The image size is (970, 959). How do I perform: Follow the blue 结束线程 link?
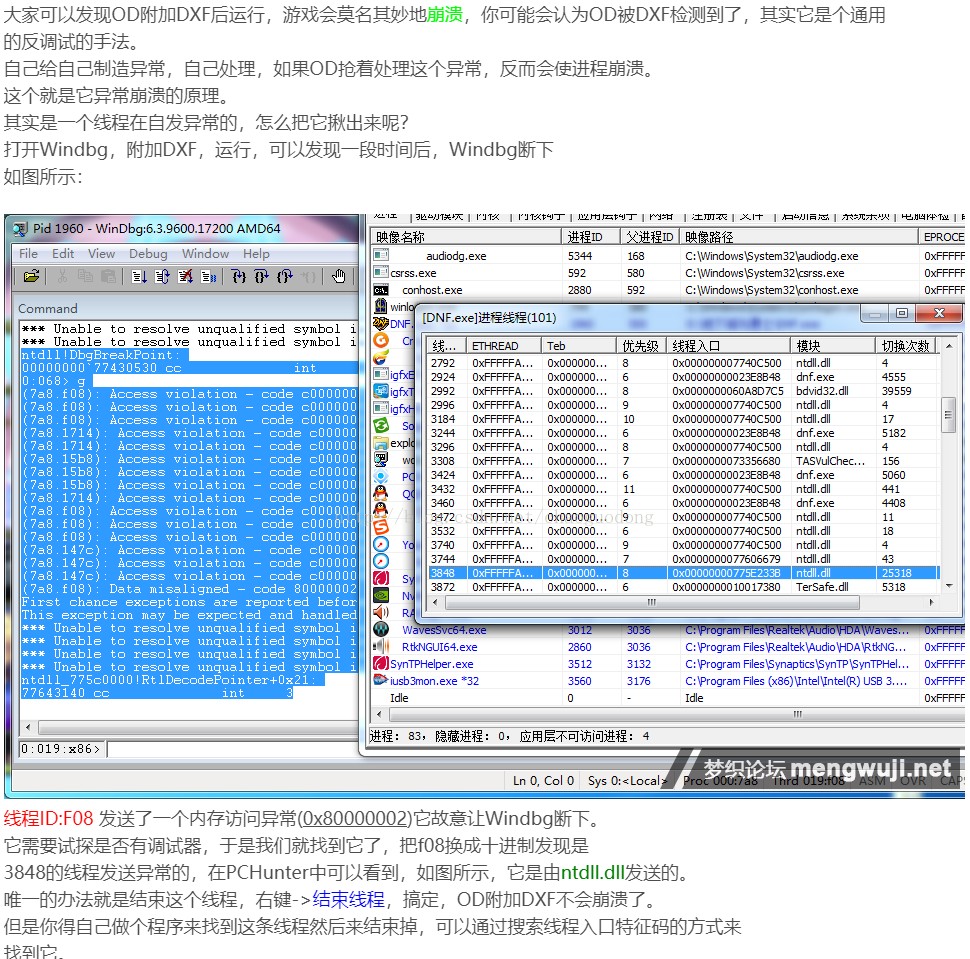[x=348, y=899]
